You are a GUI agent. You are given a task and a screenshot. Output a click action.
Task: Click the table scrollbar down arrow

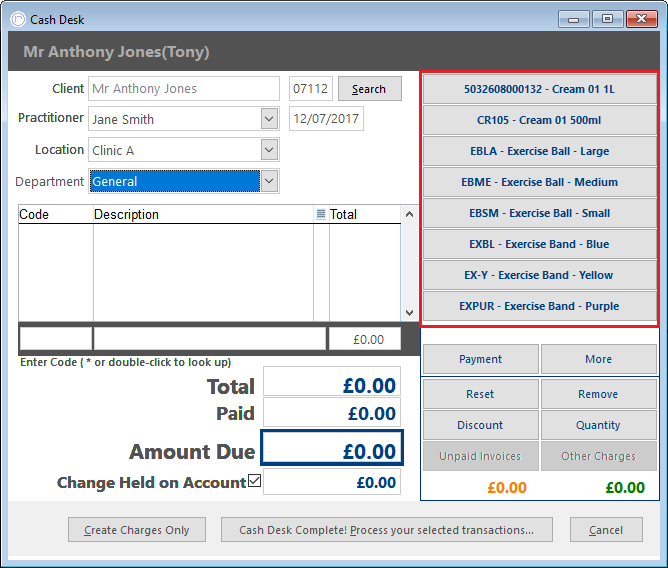409,312
